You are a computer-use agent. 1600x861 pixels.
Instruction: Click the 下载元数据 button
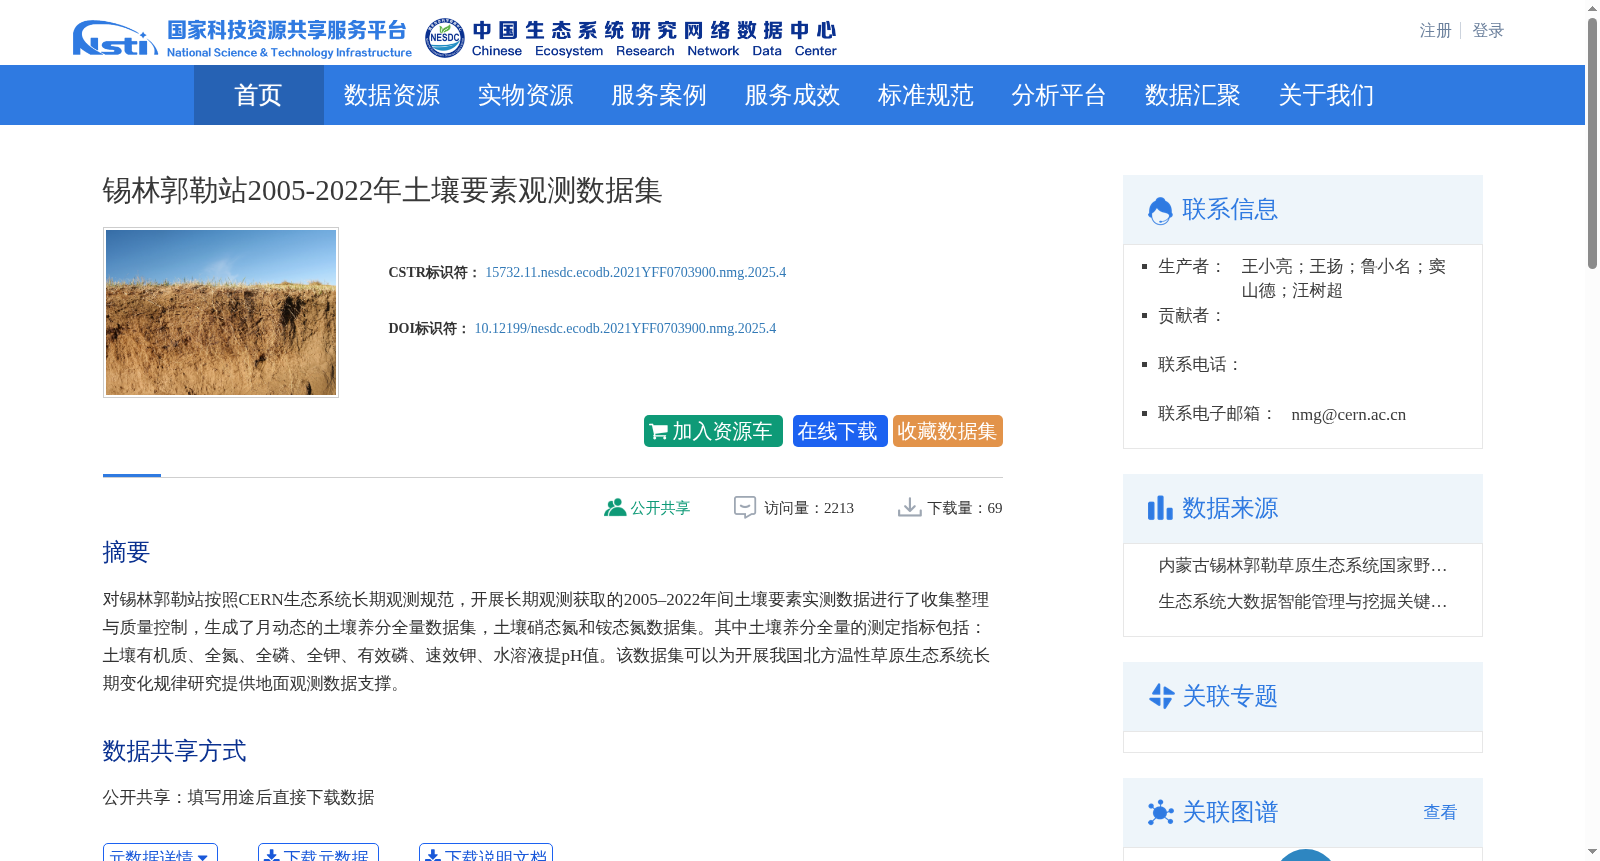(x=318, y=853)
